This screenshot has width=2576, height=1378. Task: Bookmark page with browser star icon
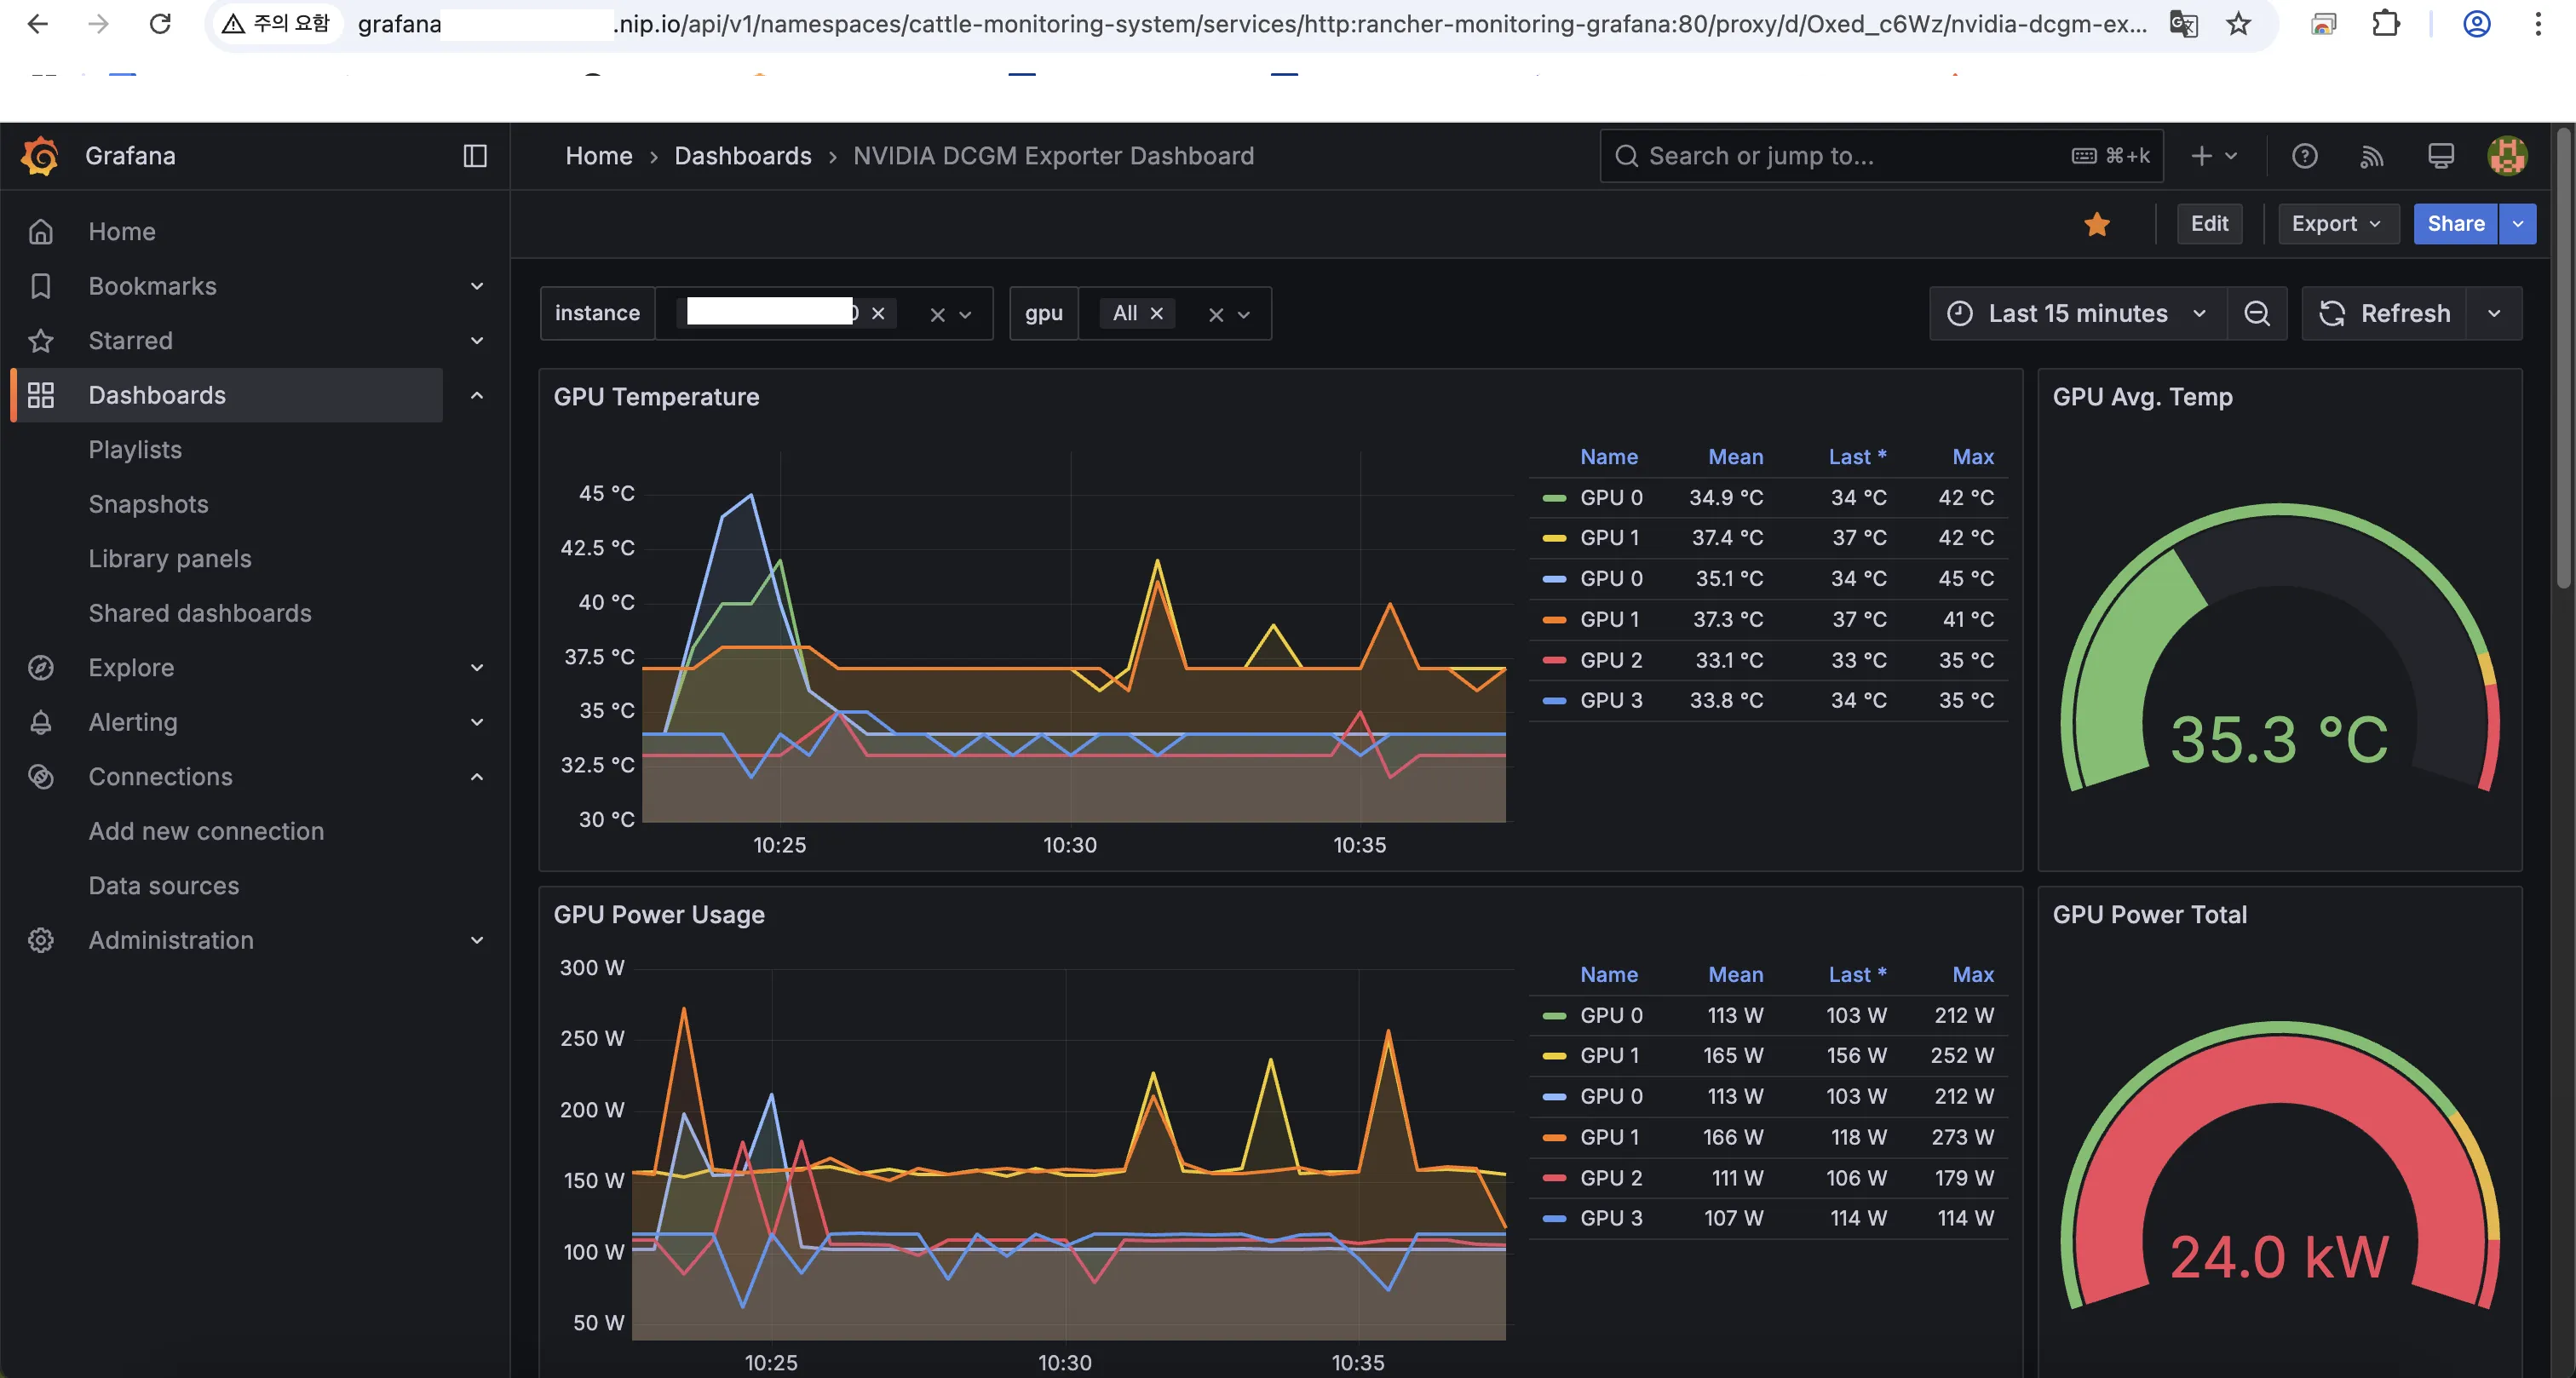click(2238, 24)
